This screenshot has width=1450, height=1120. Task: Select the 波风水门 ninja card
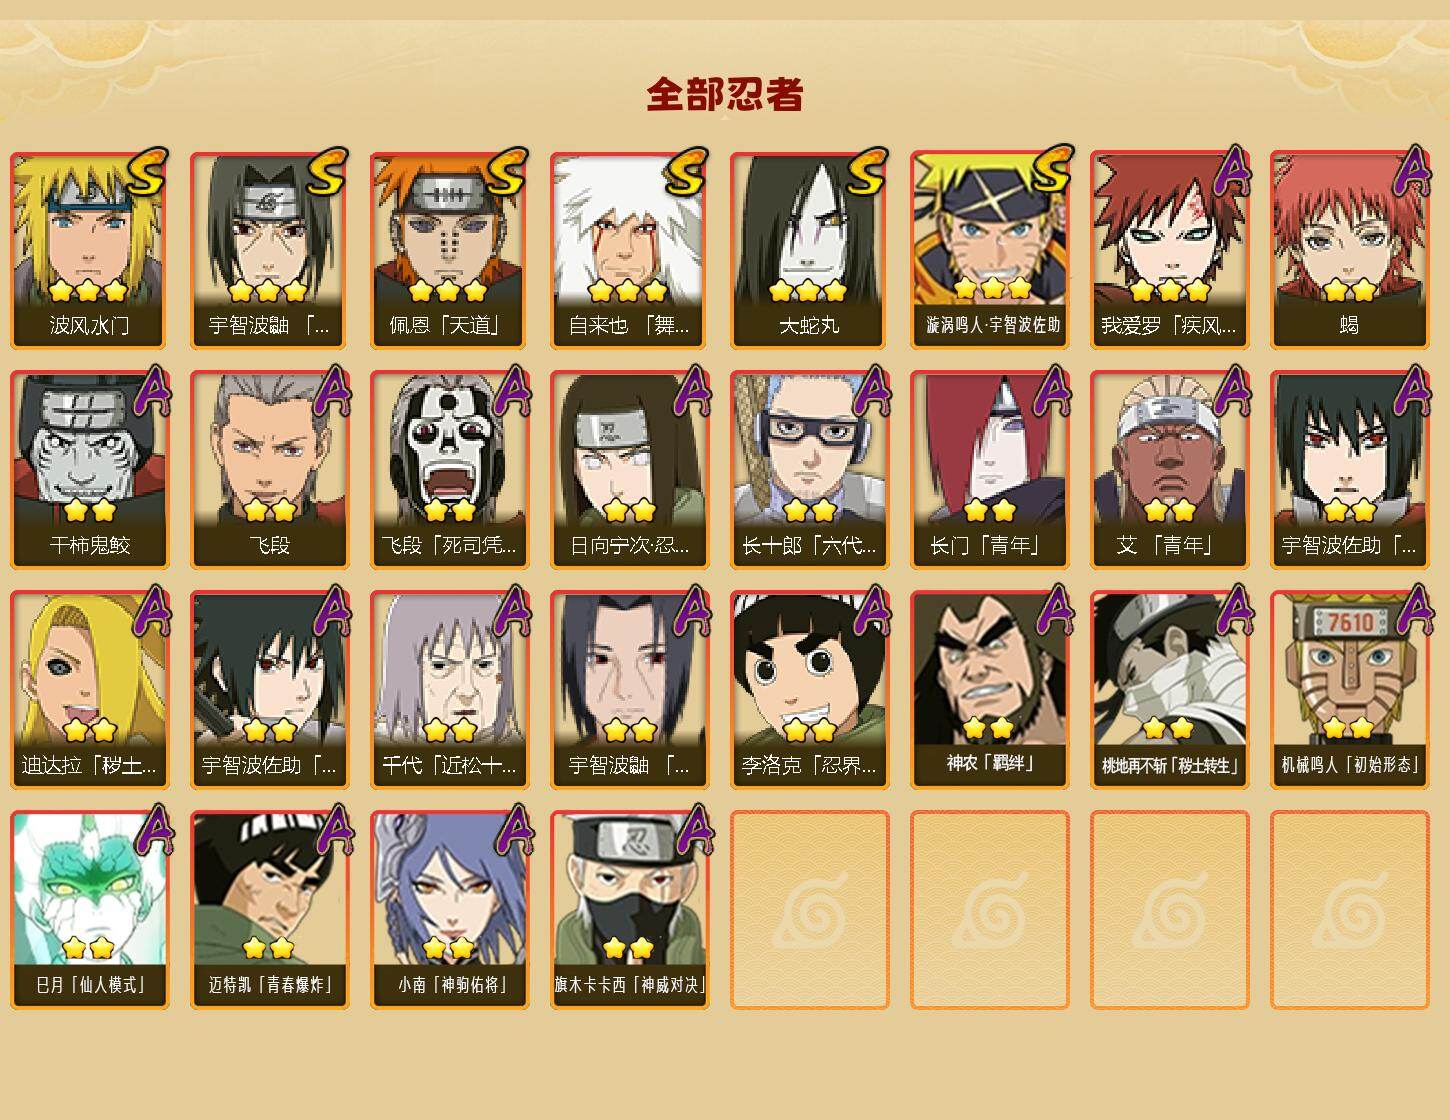(90, 250)
